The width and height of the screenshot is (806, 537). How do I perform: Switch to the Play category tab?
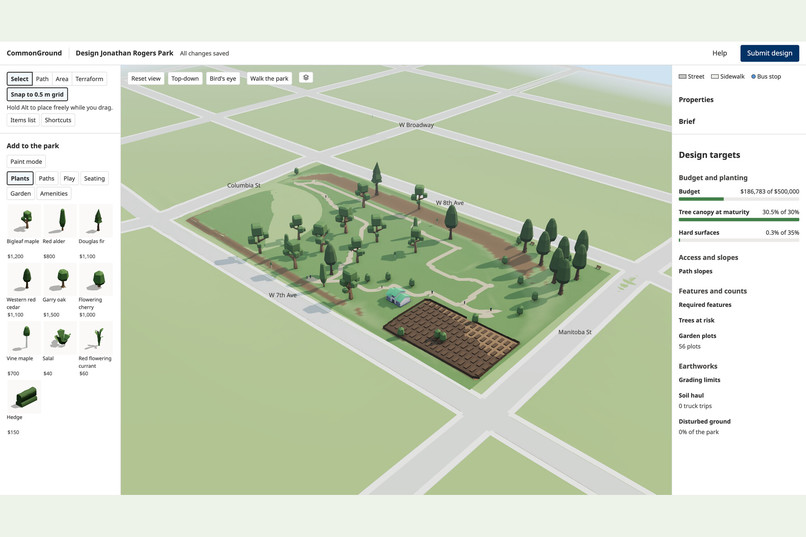[x=69, y=178]
